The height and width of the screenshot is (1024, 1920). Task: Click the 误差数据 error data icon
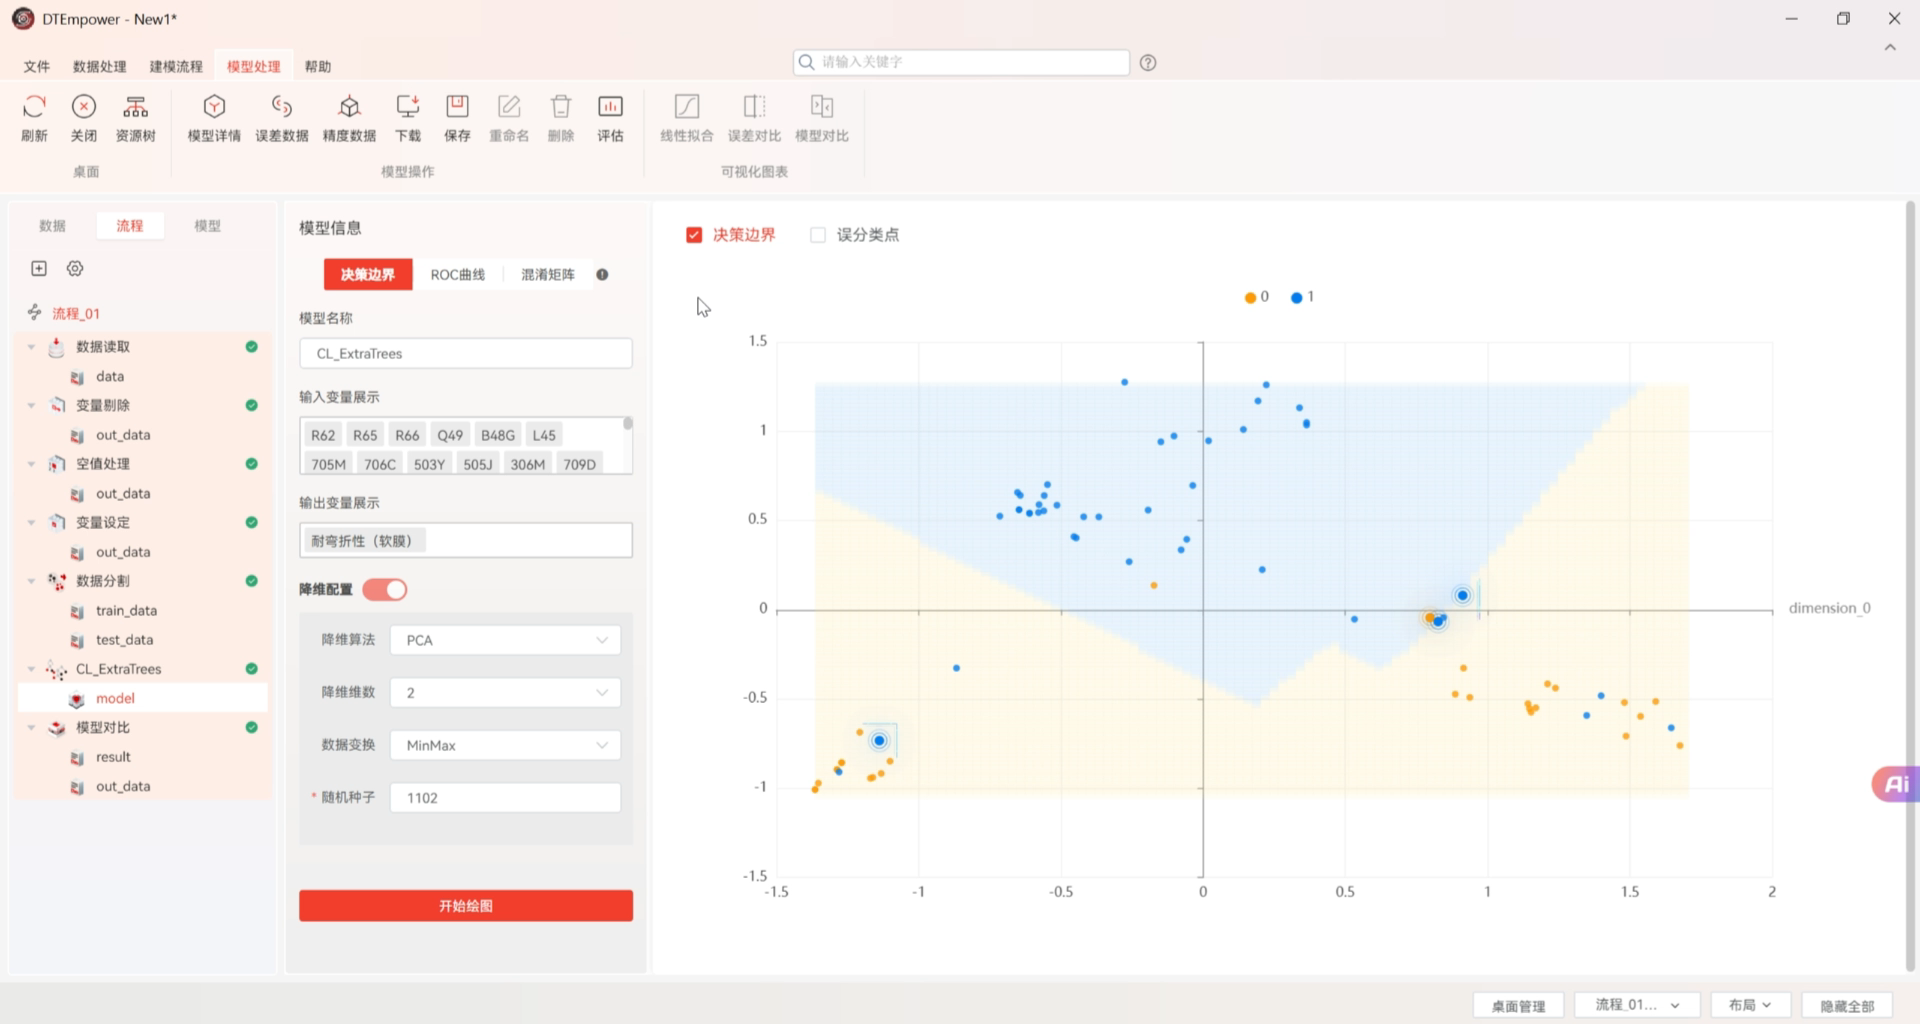click(281, 108)
